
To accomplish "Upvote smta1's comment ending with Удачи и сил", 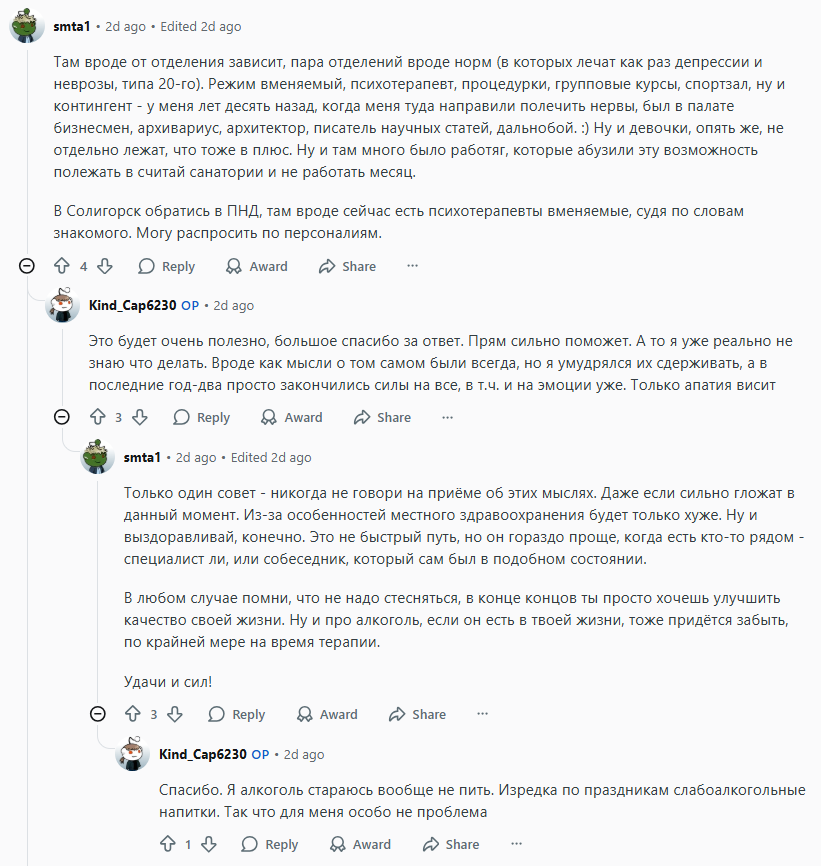I will [x=133, y=714].
